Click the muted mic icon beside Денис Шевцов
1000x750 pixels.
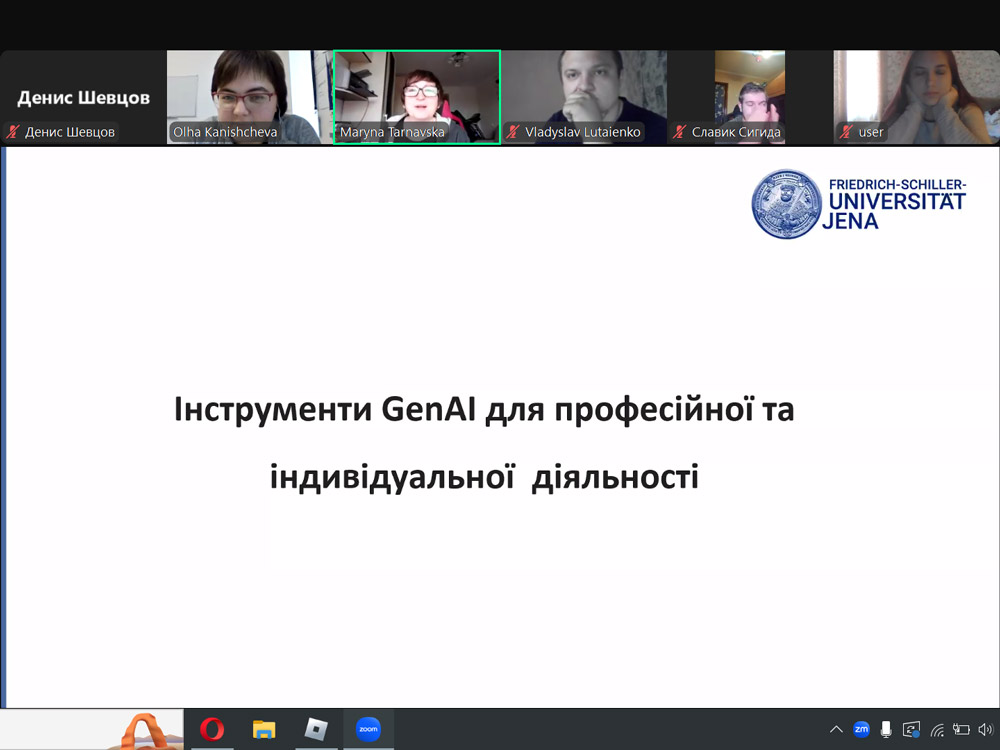pyautogui.click(x=14, y=131)
